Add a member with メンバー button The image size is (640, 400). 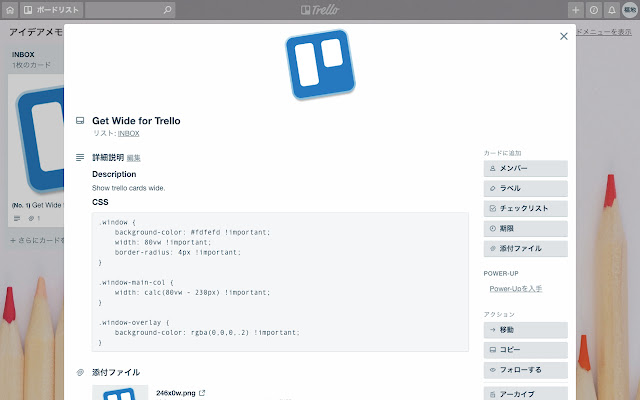click(526, 168)
